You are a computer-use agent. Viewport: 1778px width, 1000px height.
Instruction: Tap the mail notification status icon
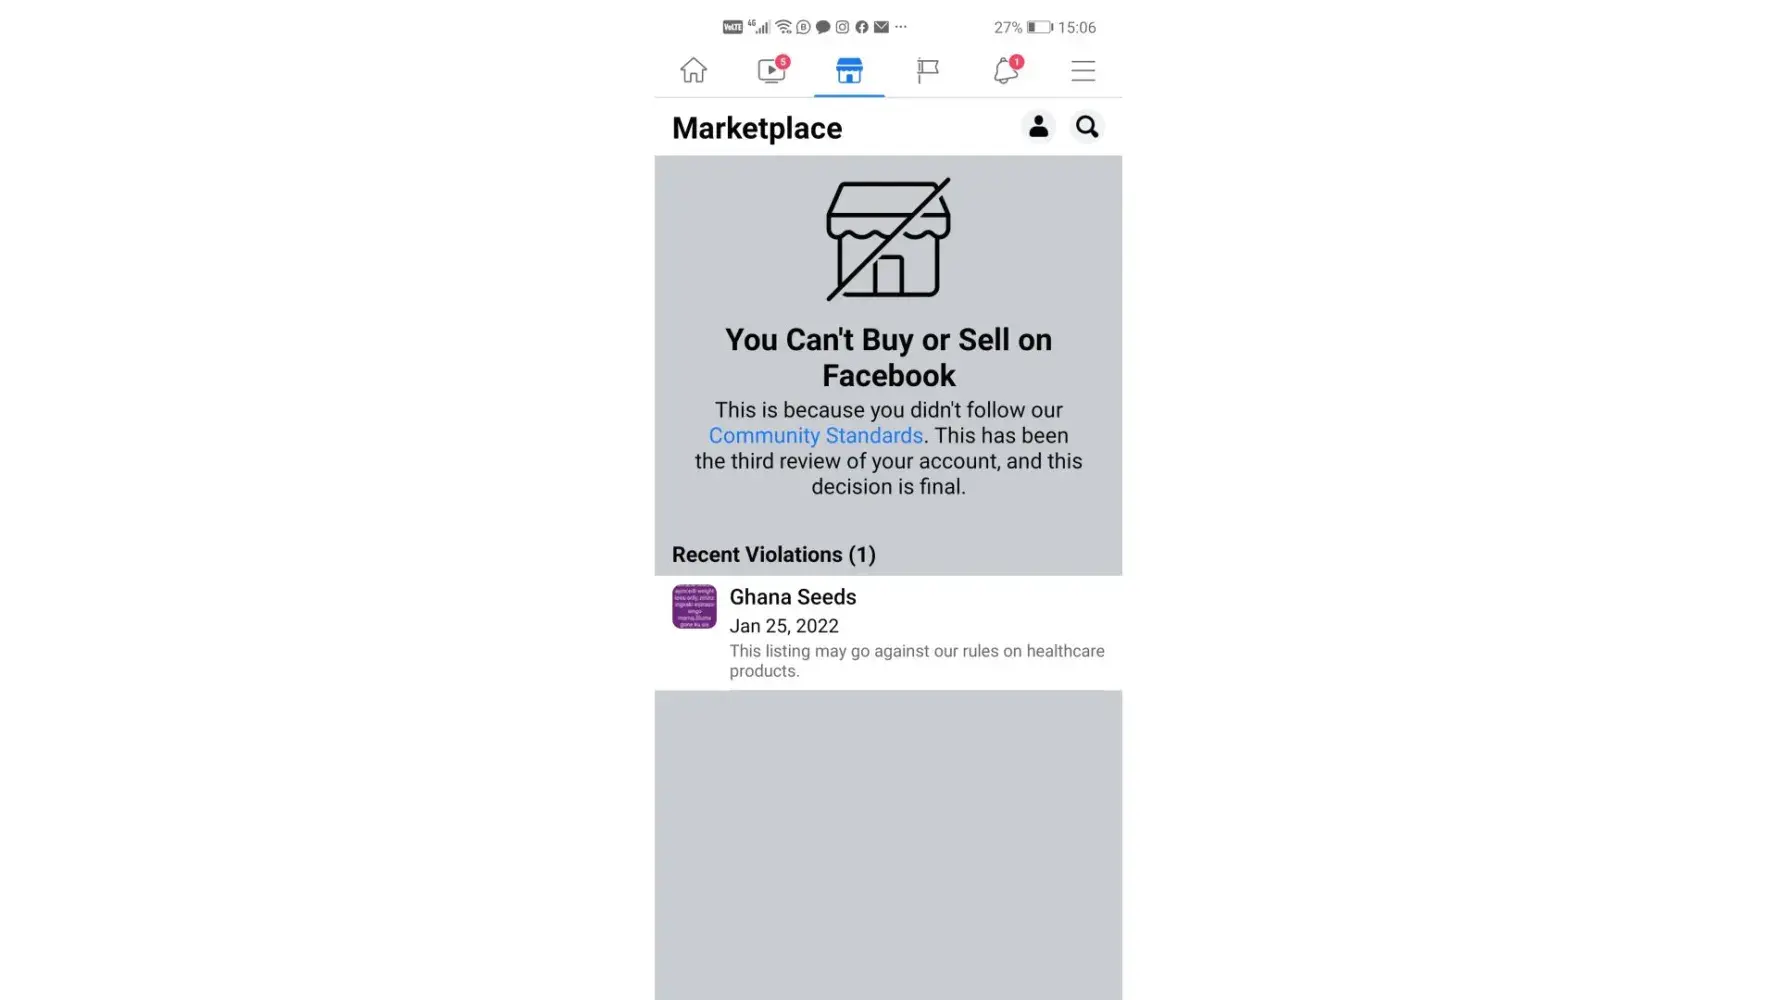click(881, 27)
